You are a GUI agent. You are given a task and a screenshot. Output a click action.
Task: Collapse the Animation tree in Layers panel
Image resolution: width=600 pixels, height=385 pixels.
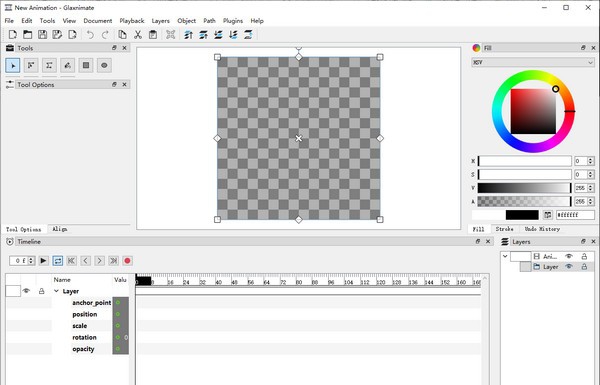(505, 256)
